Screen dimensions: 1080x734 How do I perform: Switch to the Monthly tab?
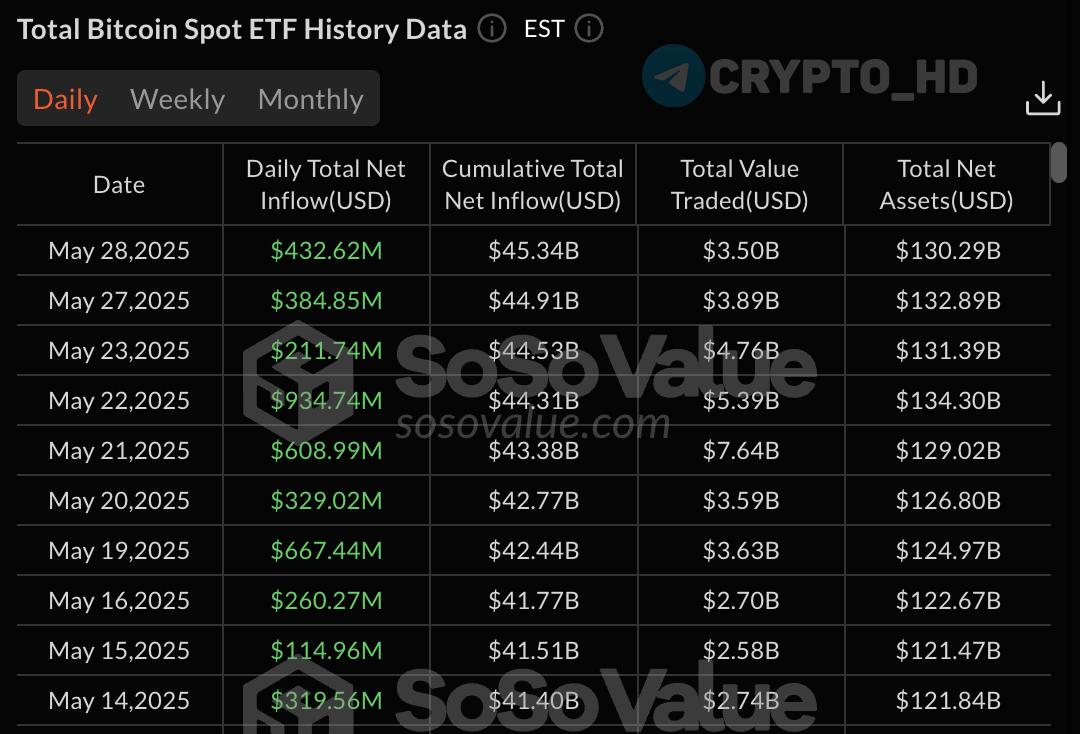click(311, 99)
